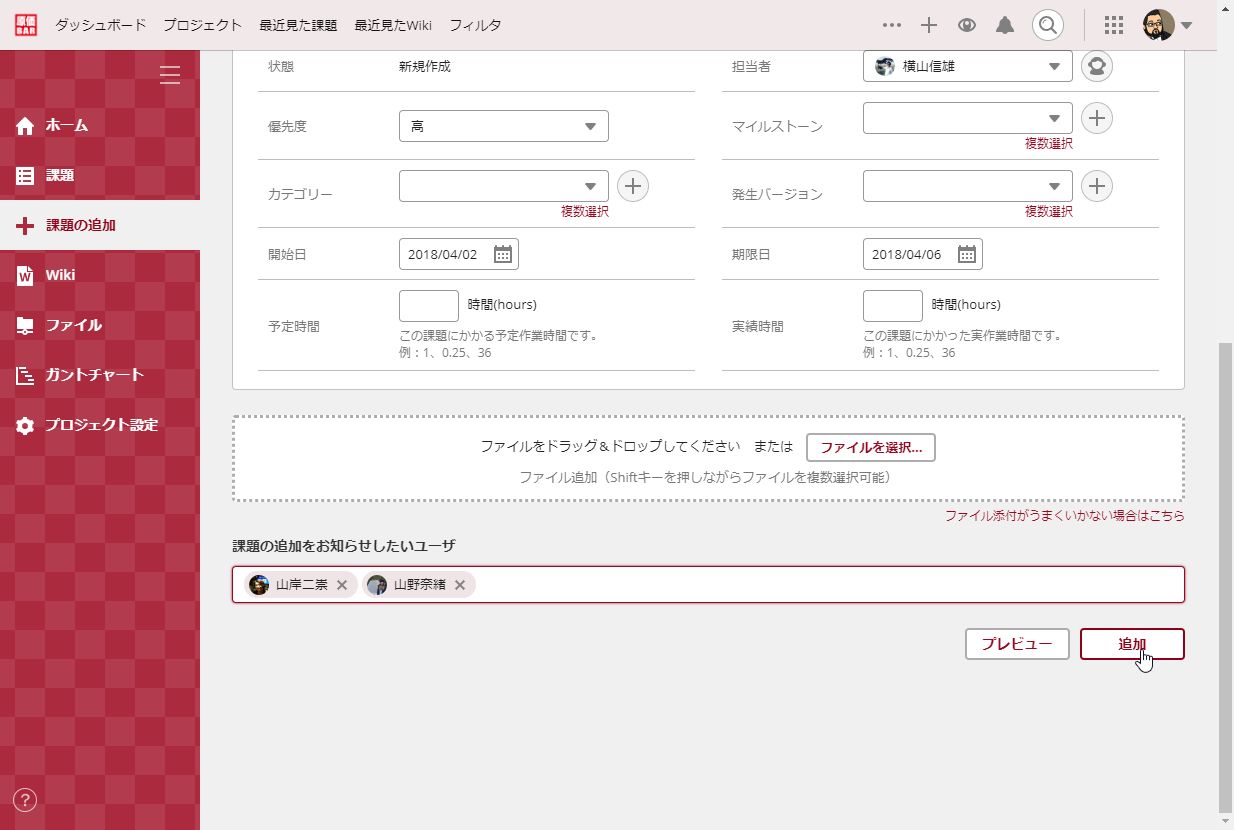Click assign-to-myself icon beside 担当者
Screen dimensions: 1234x830
tap(1097, 66)
